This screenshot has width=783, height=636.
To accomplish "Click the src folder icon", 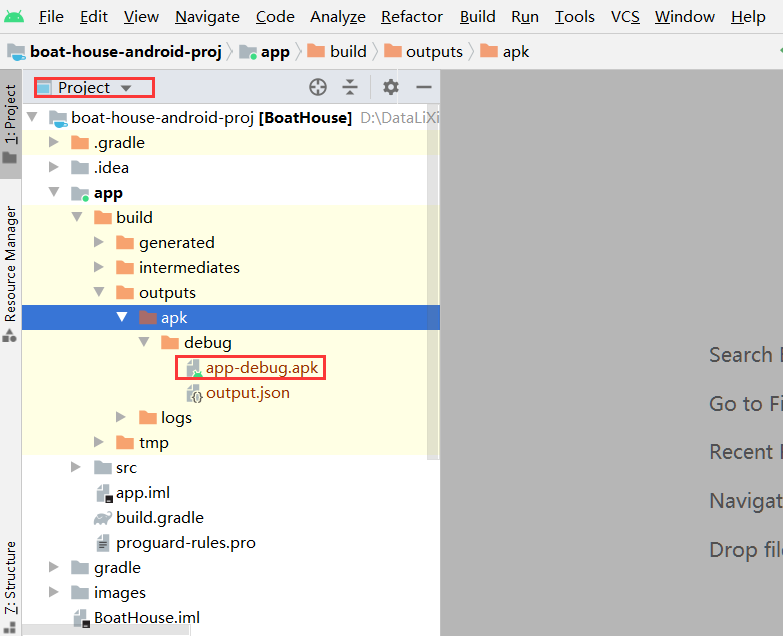I will [x=103, y=467].
